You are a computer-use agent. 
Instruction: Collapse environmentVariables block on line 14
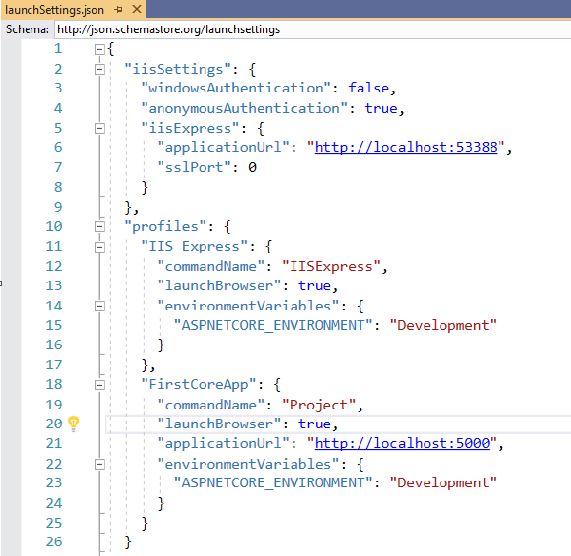tap(99, 306)
